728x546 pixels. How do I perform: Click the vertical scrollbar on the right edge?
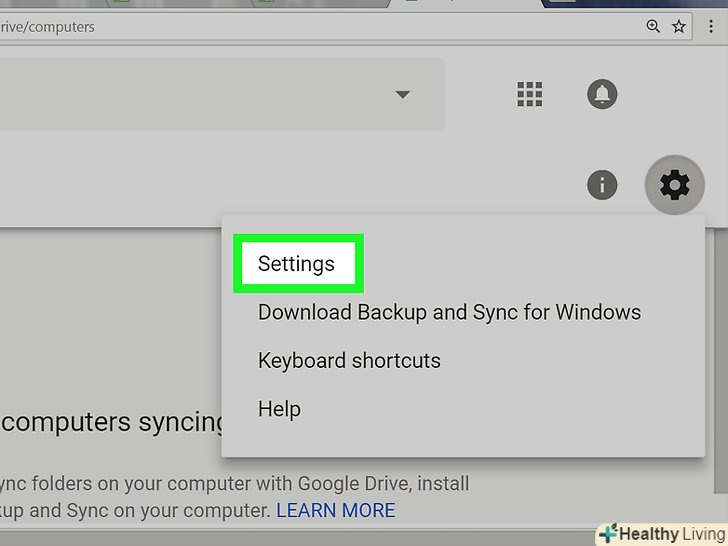[x=722, y=300]
